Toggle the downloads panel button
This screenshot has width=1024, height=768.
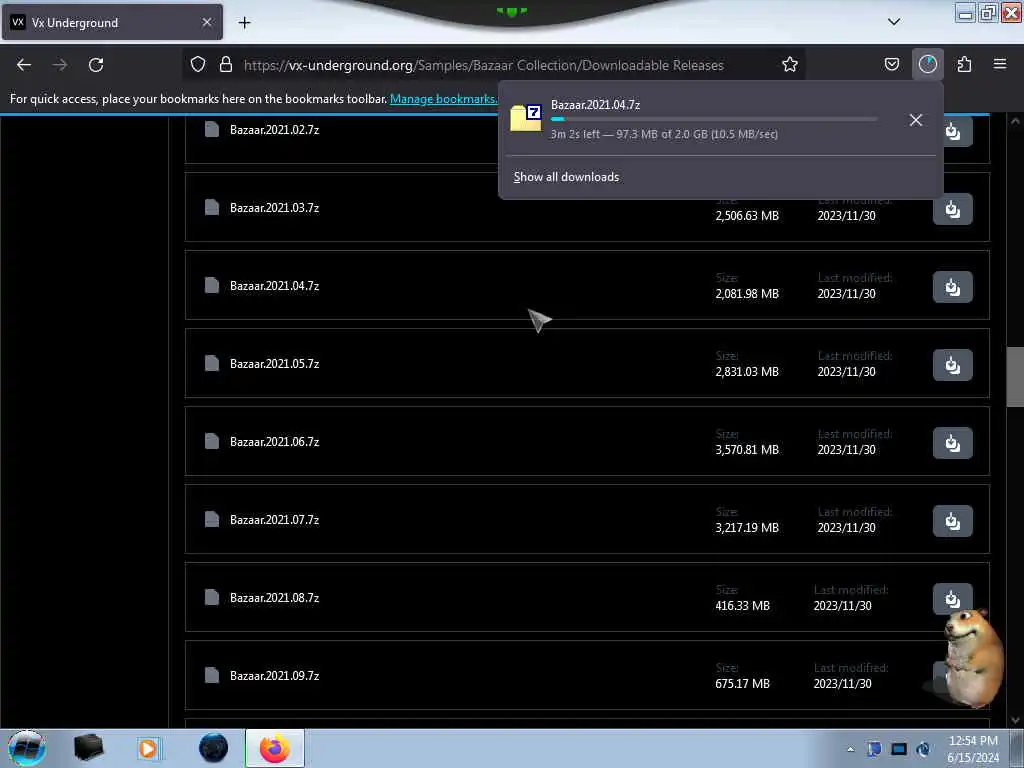[927, 65]
